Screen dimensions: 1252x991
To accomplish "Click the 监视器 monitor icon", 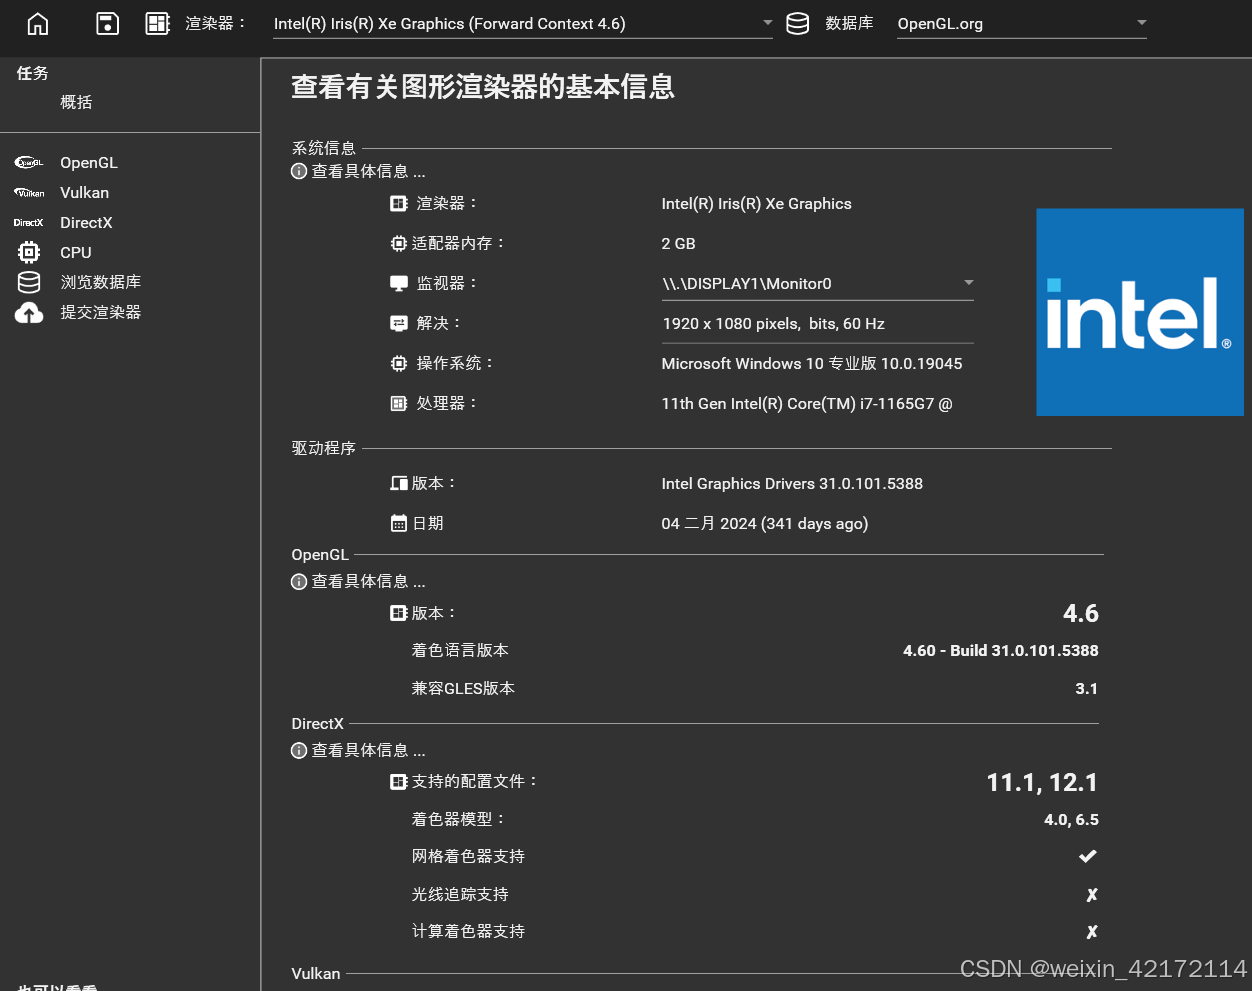I will [x=399, y=284].
